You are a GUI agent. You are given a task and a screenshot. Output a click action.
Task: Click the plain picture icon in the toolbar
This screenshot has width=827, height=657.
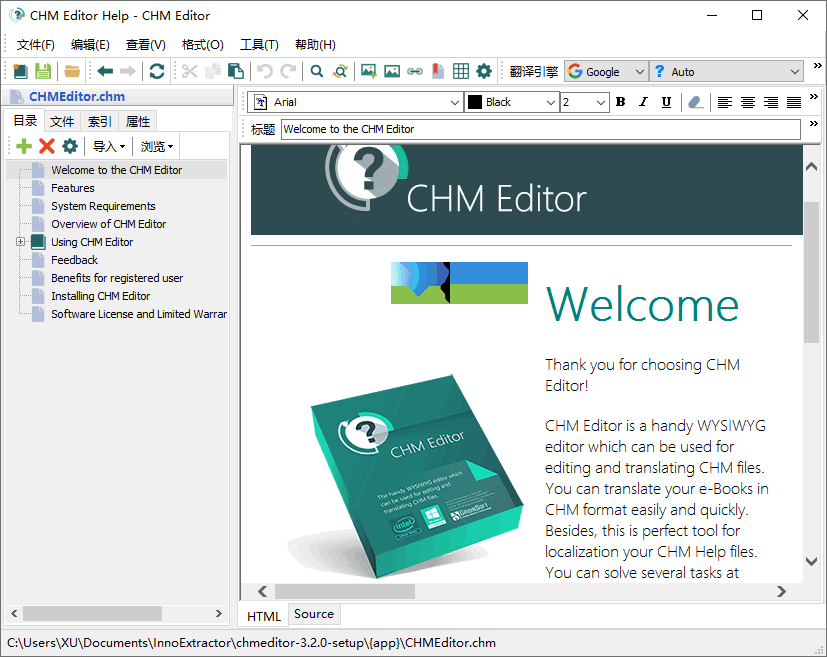pos(392,71)
